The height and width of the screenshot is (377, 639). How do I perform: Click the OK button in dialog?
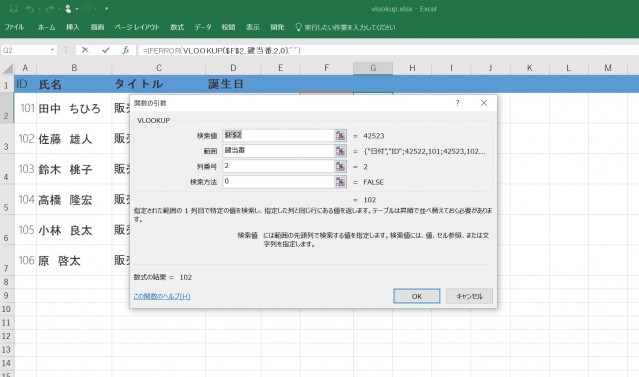416,296
